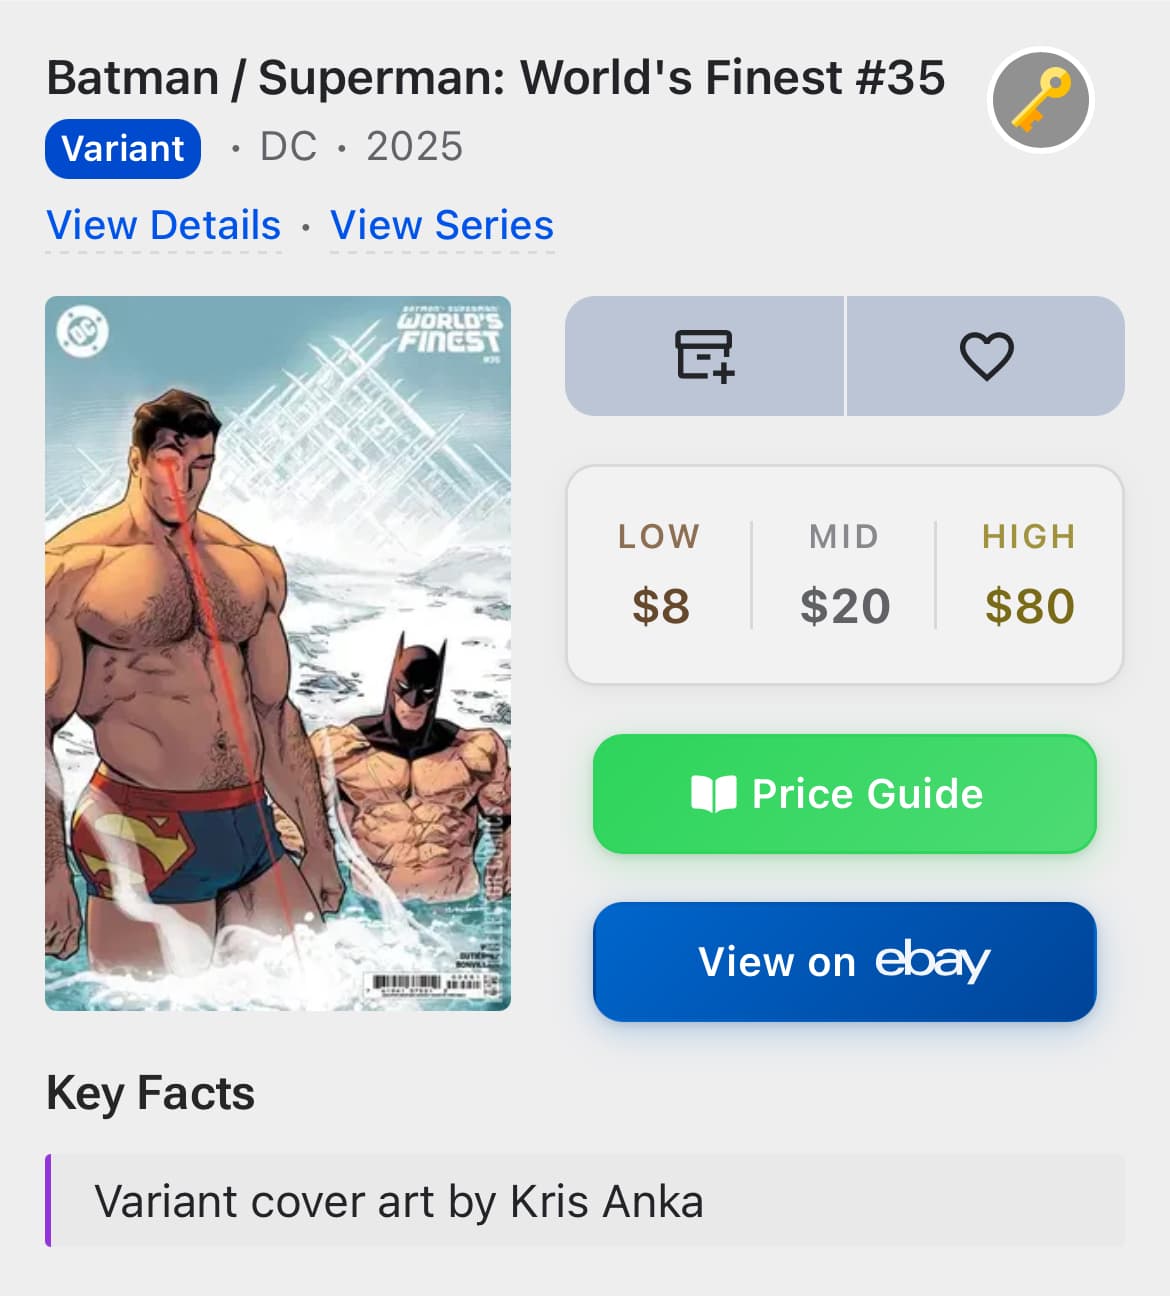Click the Key Facts section heading

(x=150, y=1093)
